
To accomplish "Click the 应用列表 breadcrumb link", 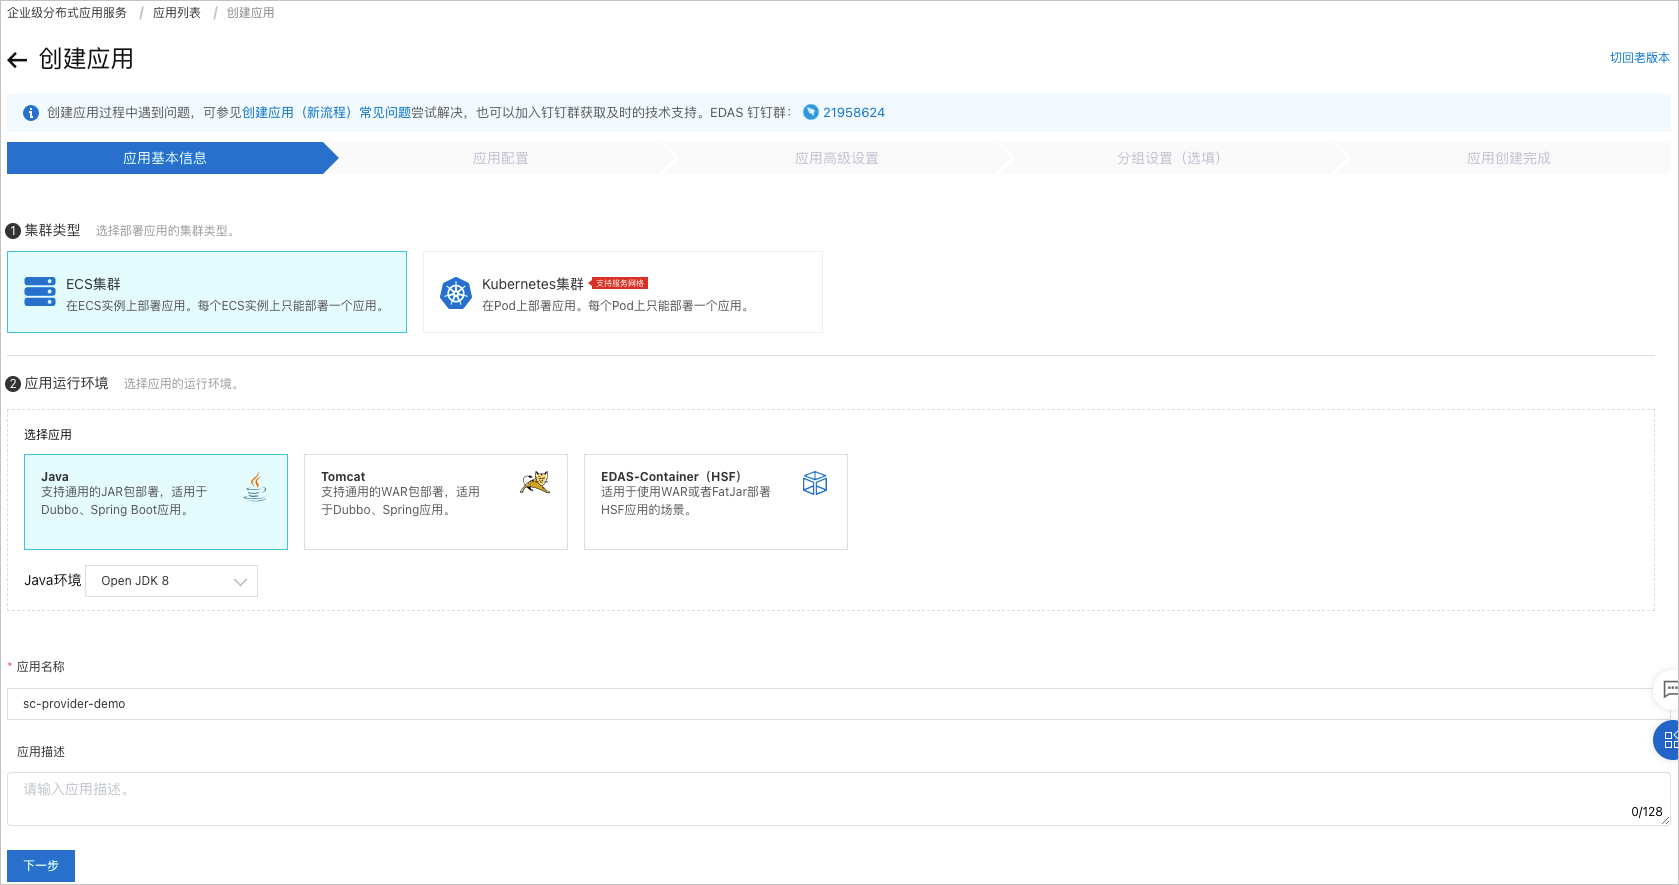I will (177, 13).
